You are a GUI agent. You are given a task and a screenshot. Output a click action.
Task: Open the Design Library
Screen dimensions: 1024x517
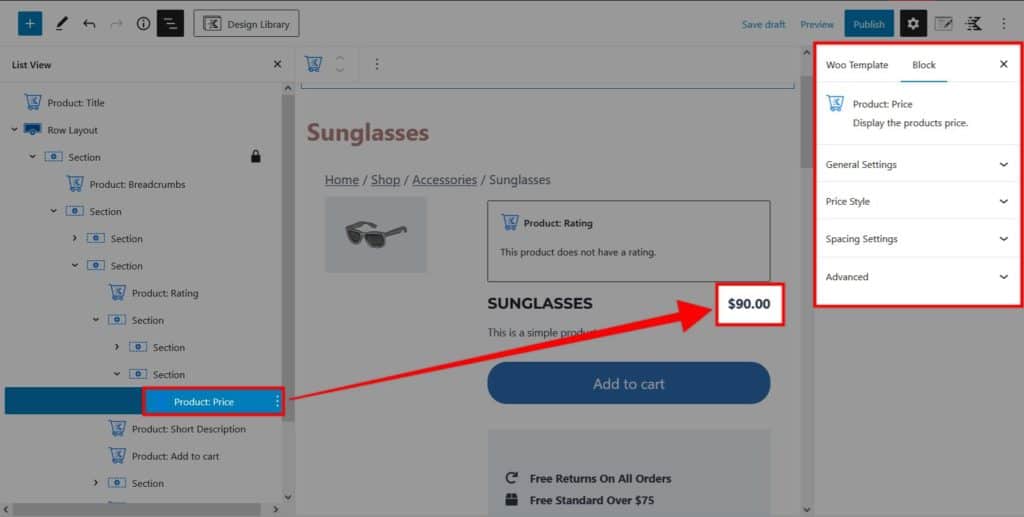(x=246, y=24)
